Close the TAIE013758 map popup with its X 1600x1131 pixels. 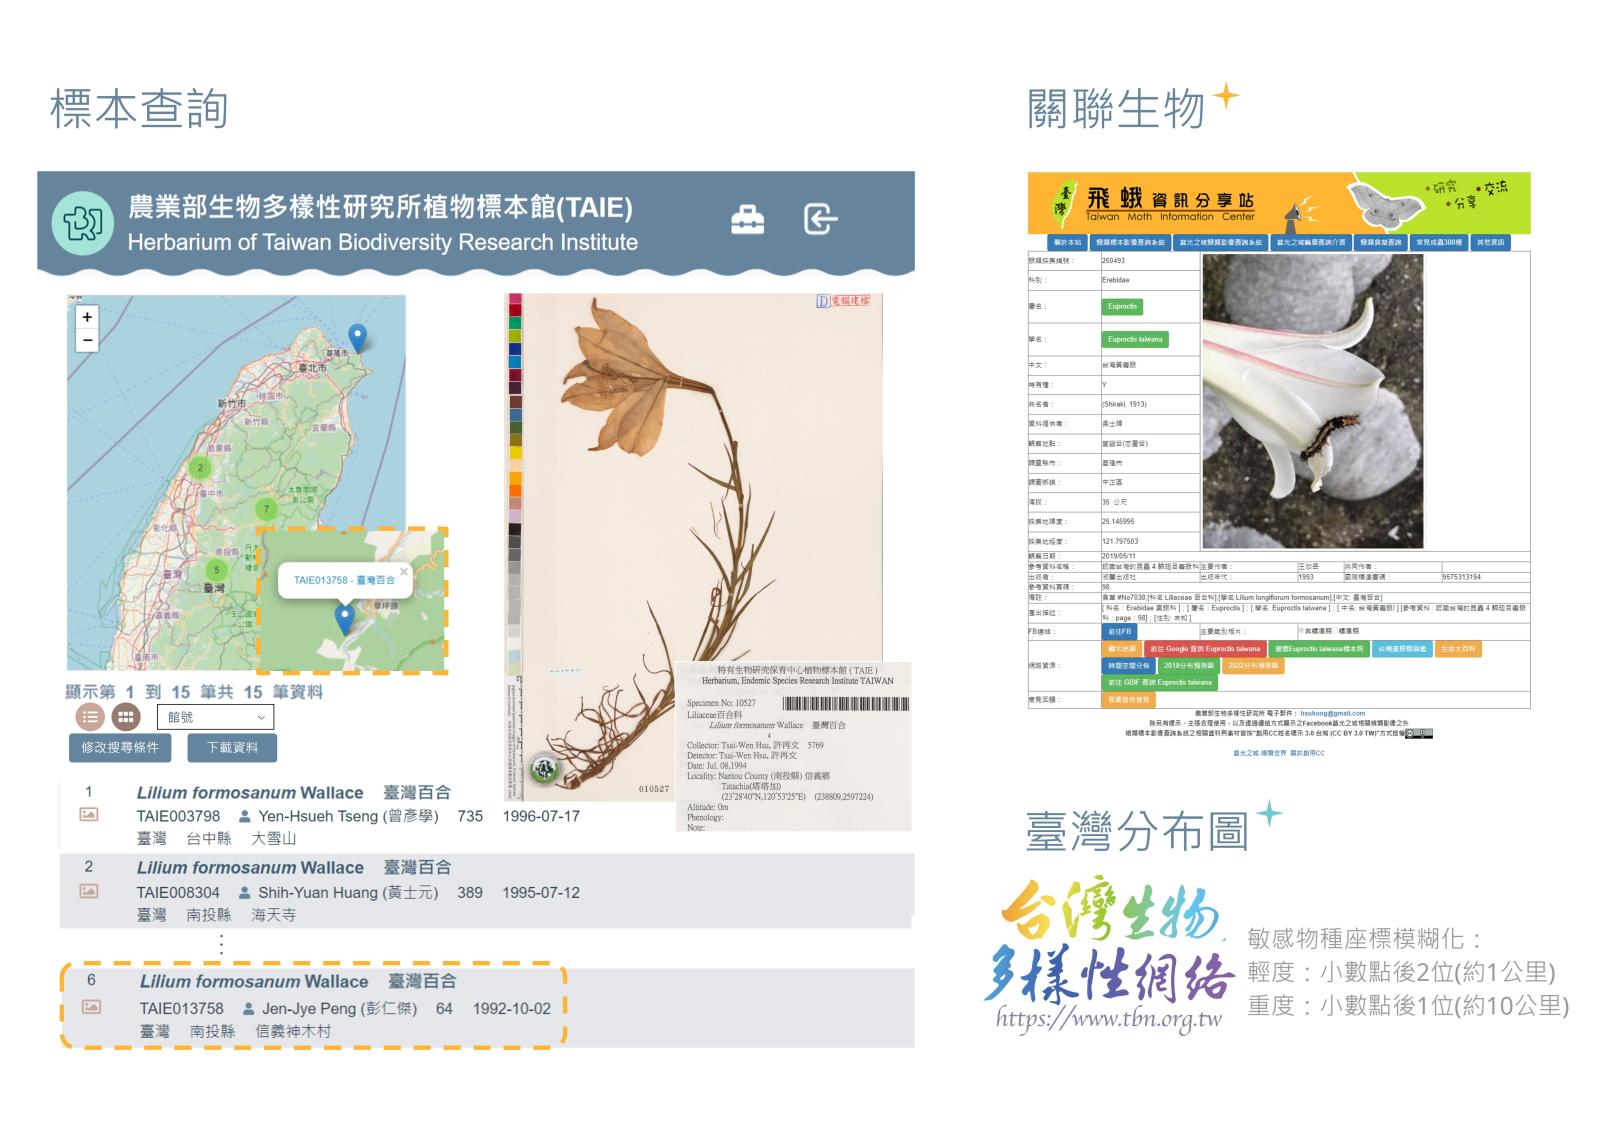(405, 571)
